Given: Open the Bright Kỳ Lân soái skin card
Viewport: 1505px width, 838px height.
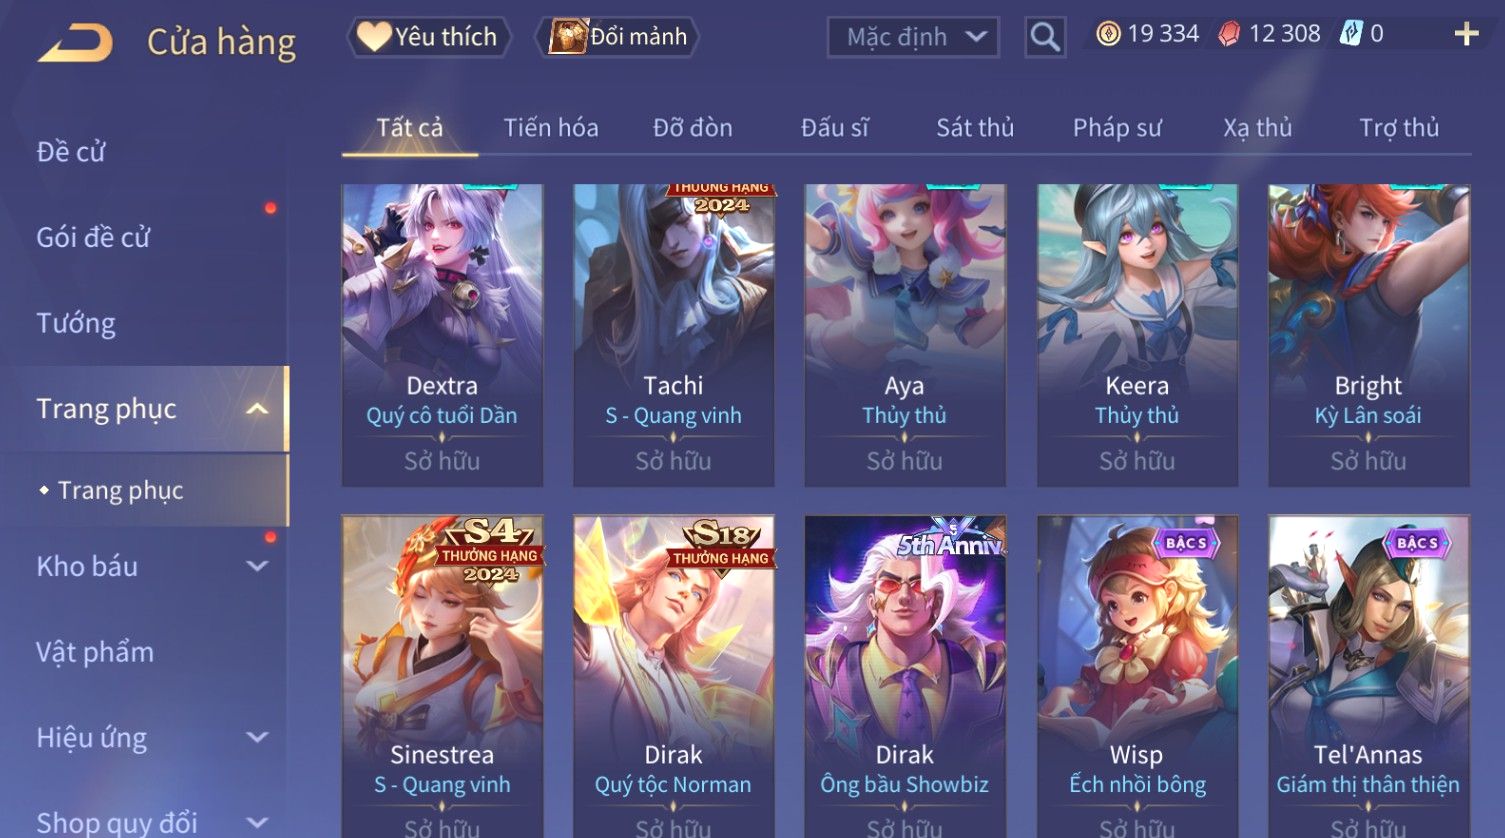Looking at the screenshot, I should [x=1368, y=335].
